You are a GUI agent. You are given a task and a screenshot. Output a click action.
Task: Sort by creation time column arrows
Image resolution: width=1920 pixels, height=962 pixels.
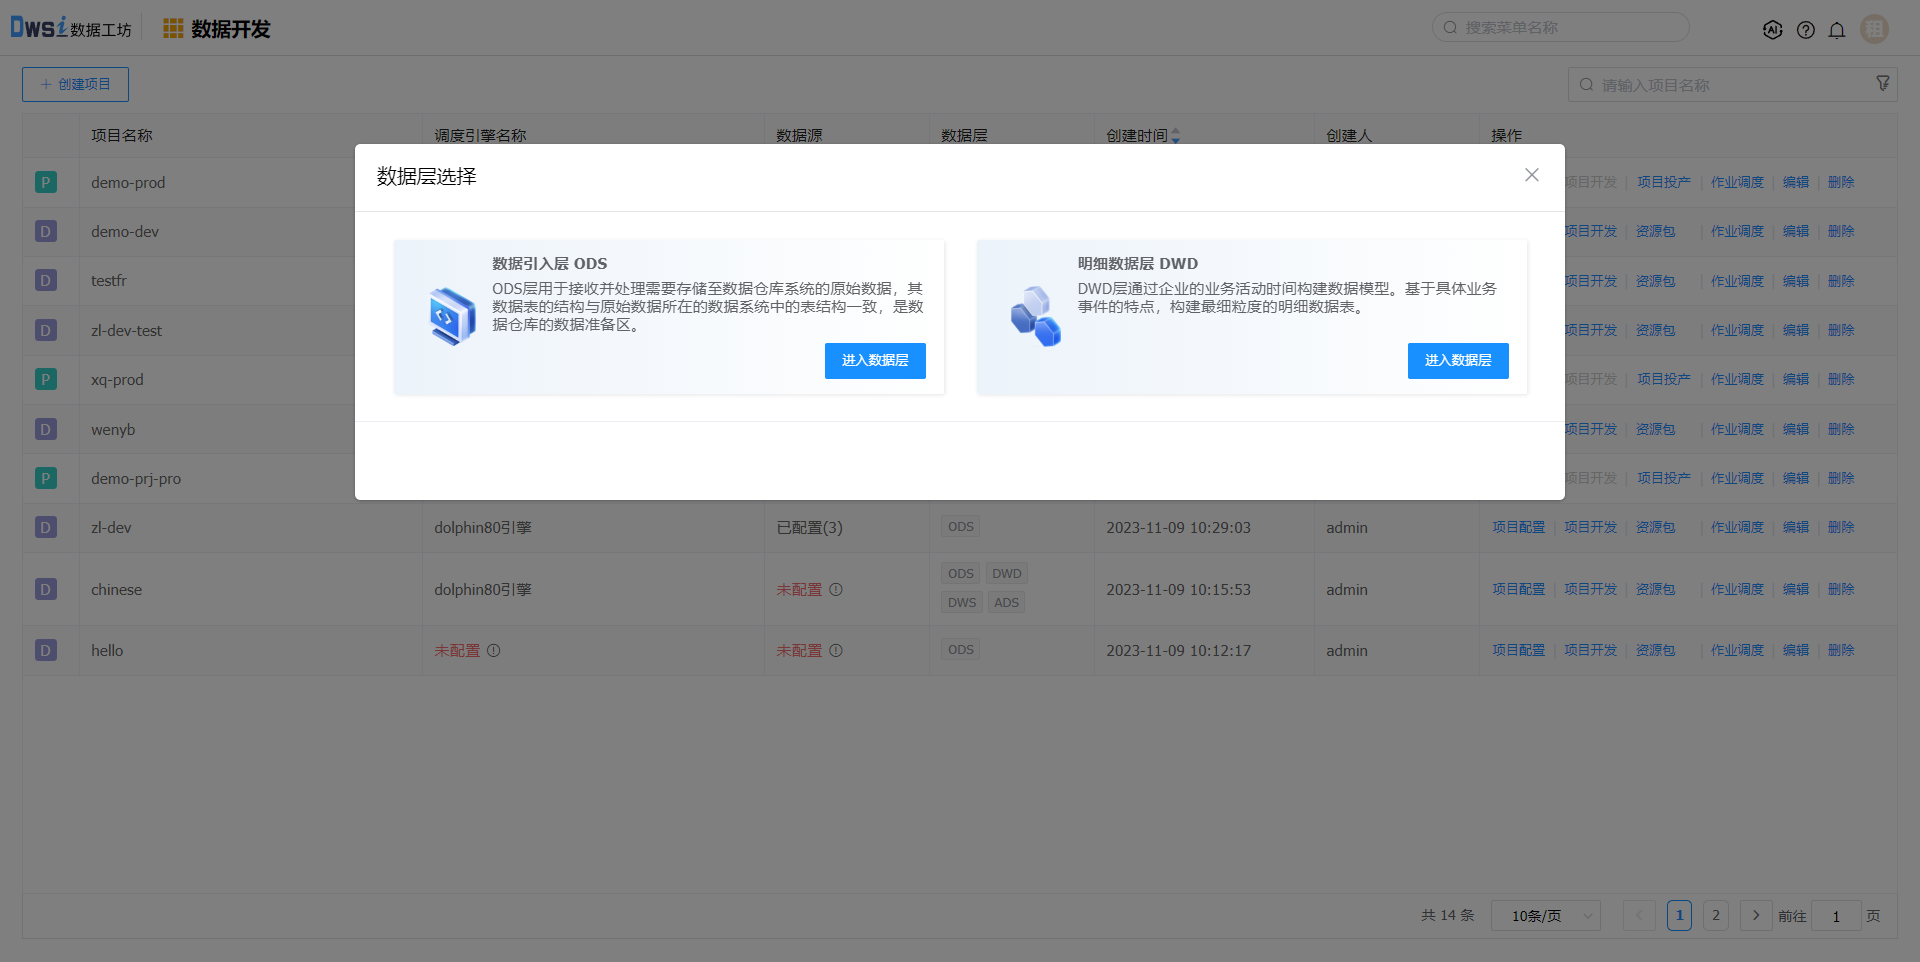(1176, 136)
